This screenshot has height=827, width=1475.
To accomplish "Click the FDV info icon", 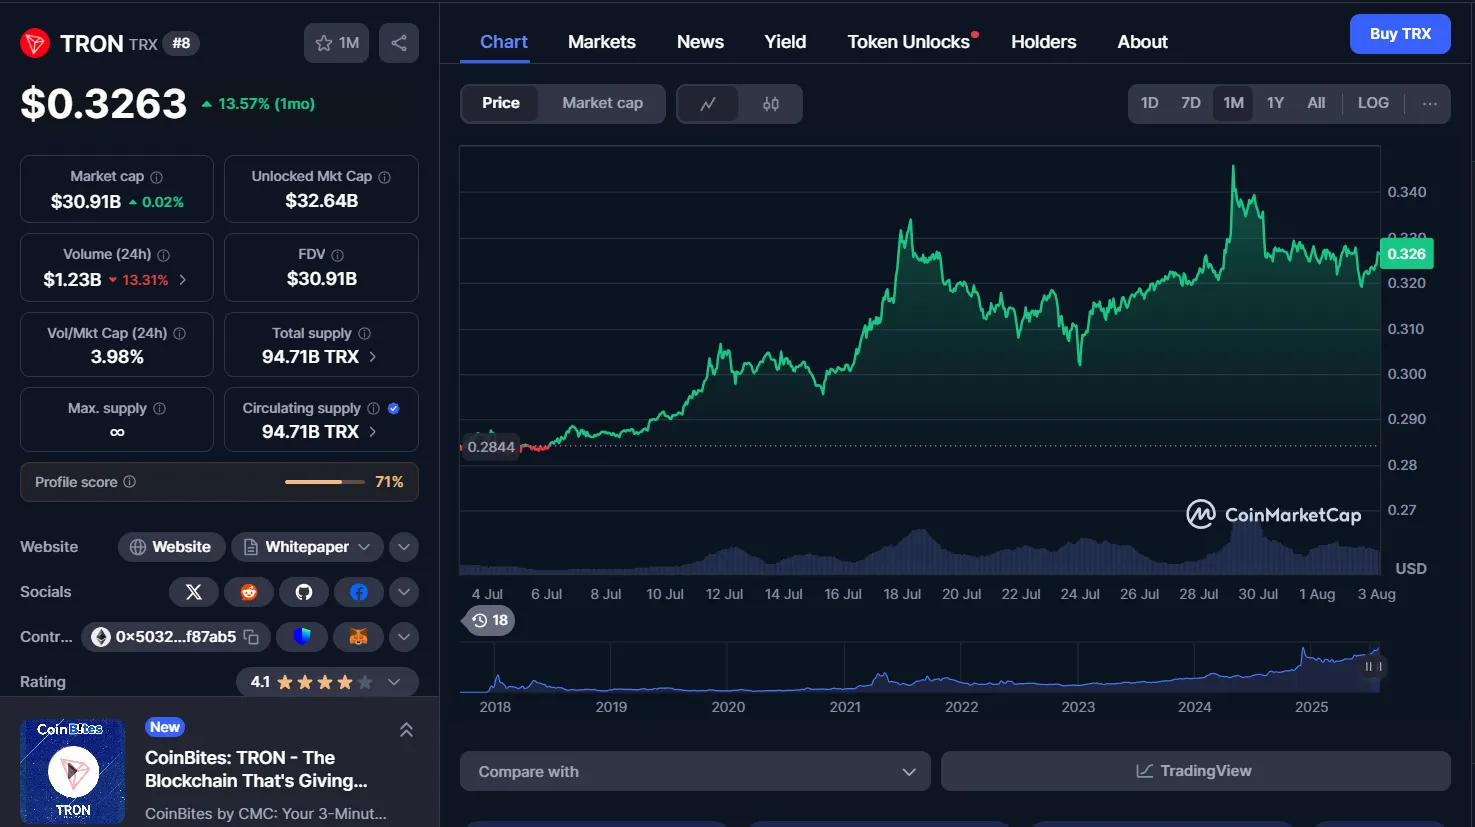I will coord(338,255).
